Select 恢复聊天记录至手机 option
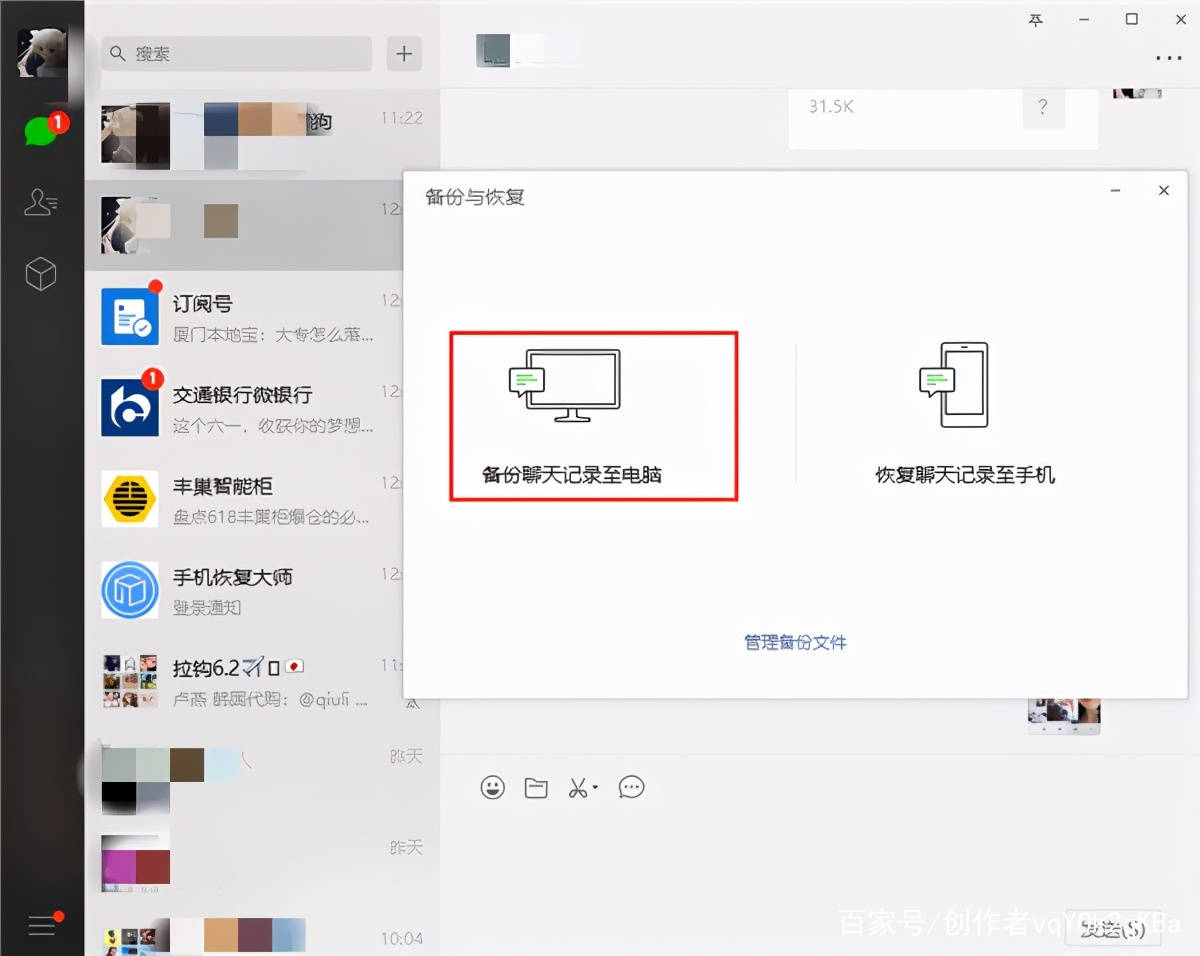The image size is (1200, 956). pos(964,416)
